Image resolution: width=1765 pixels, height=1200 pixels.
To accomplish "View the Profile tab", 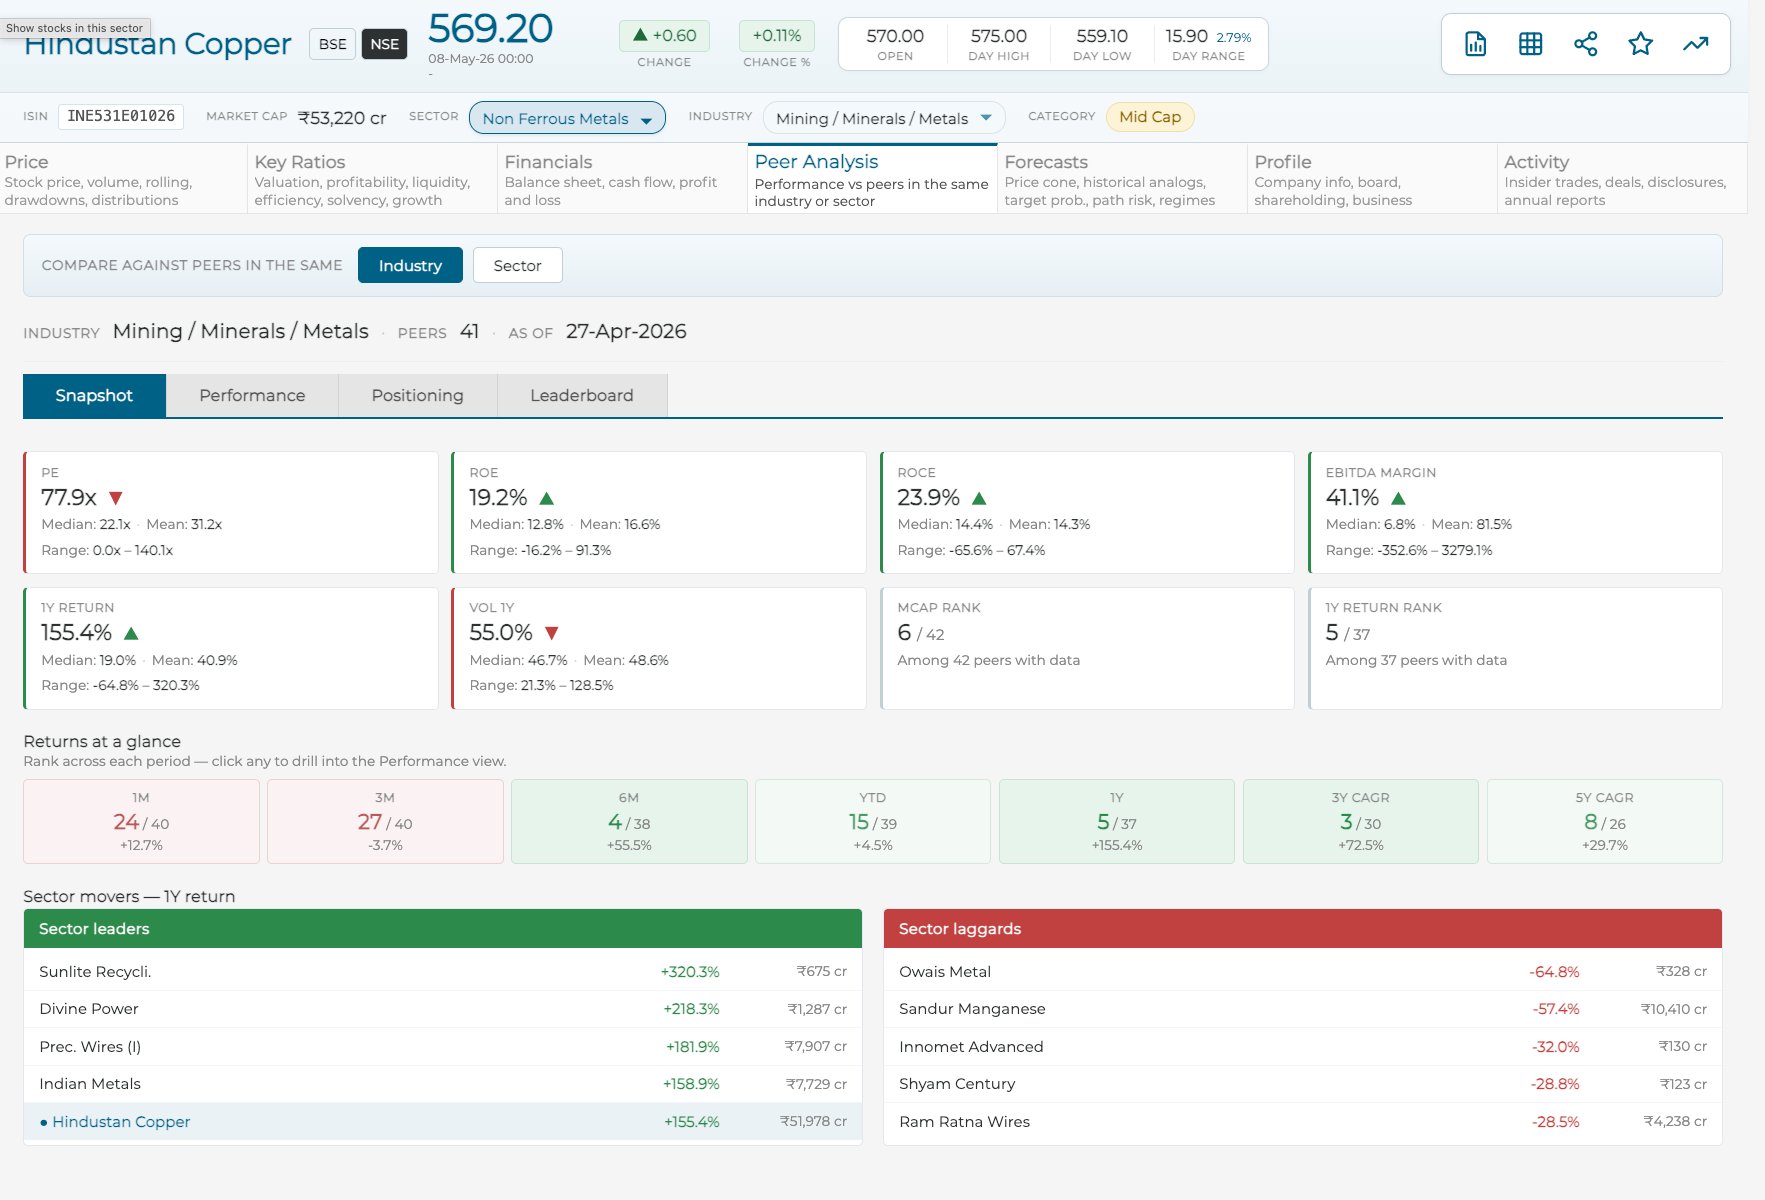I will click(1373, 179).
